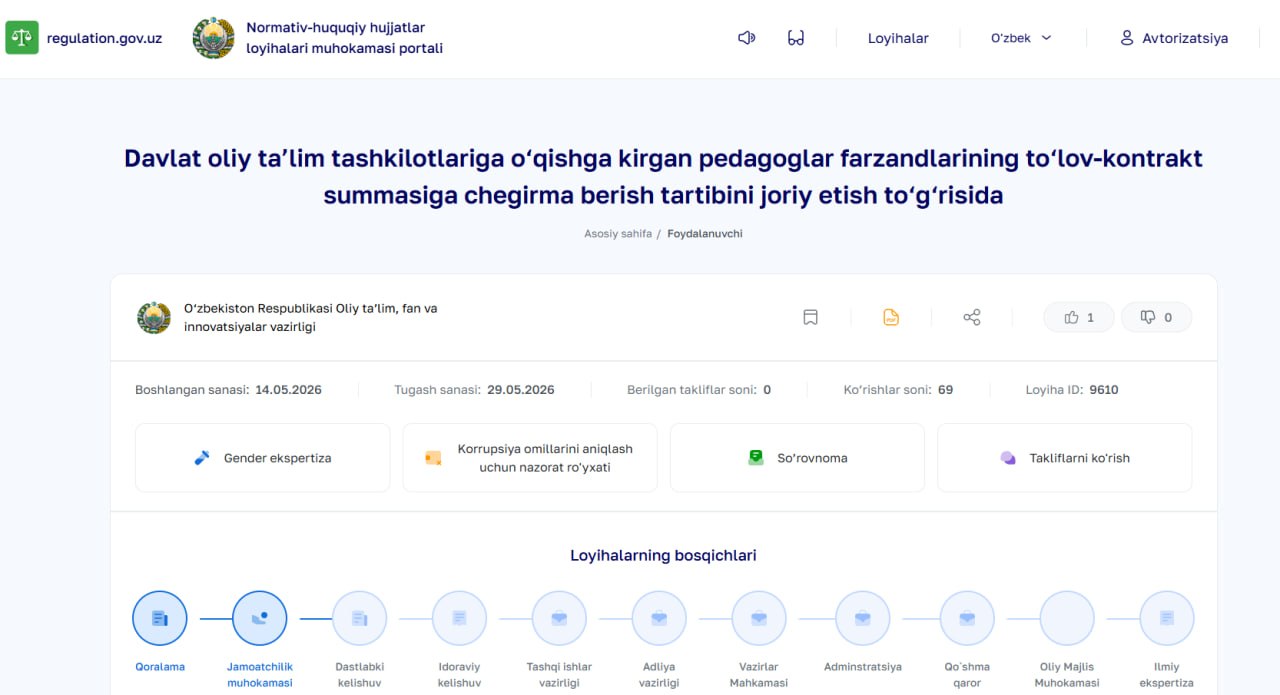Click Loyihalarning bosqichlari heading
The height and width of the screenshot is (695, 1280).
[x=663, y=555]
